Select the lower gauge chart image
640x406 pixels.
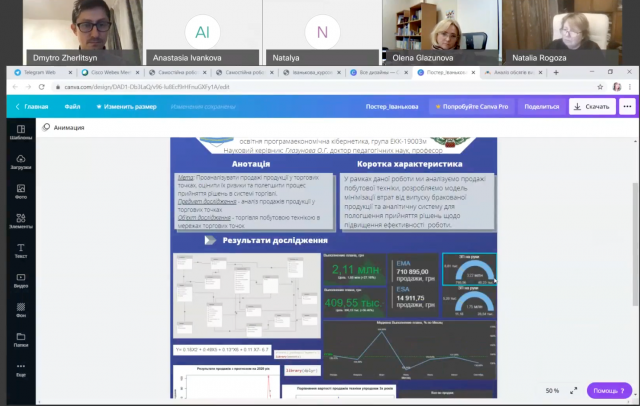469,302
